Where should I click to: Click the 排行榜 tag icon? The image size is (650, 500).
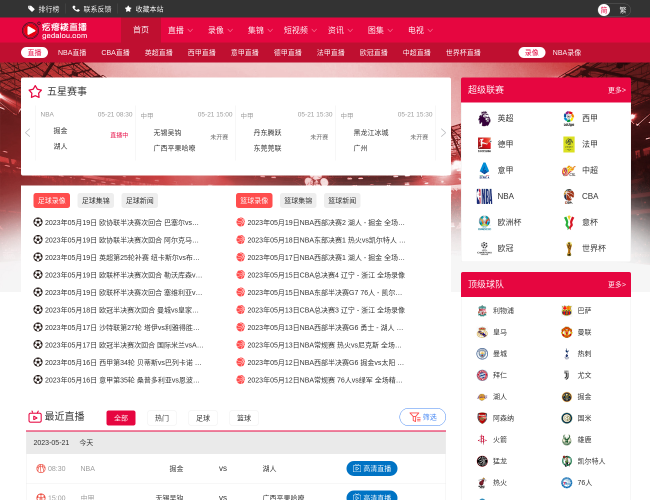click(x=31, y=9)
